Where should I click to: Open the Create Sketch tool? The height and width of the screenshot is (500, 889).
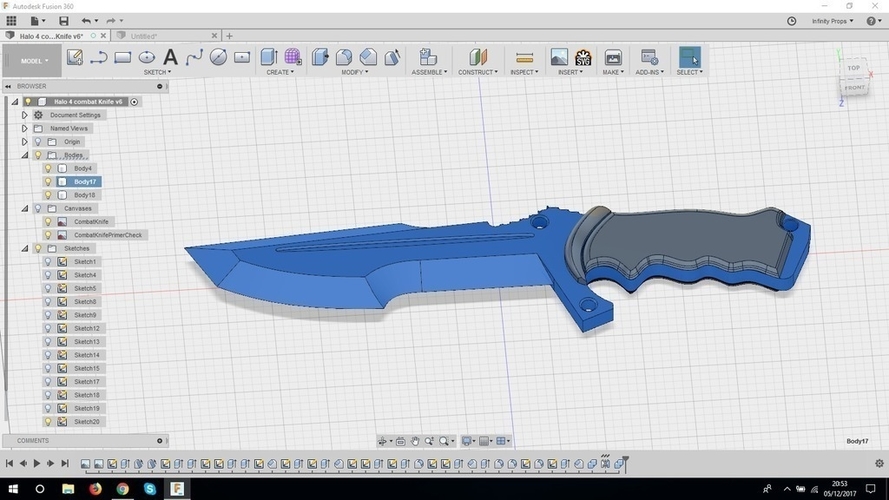coord(75,57)
